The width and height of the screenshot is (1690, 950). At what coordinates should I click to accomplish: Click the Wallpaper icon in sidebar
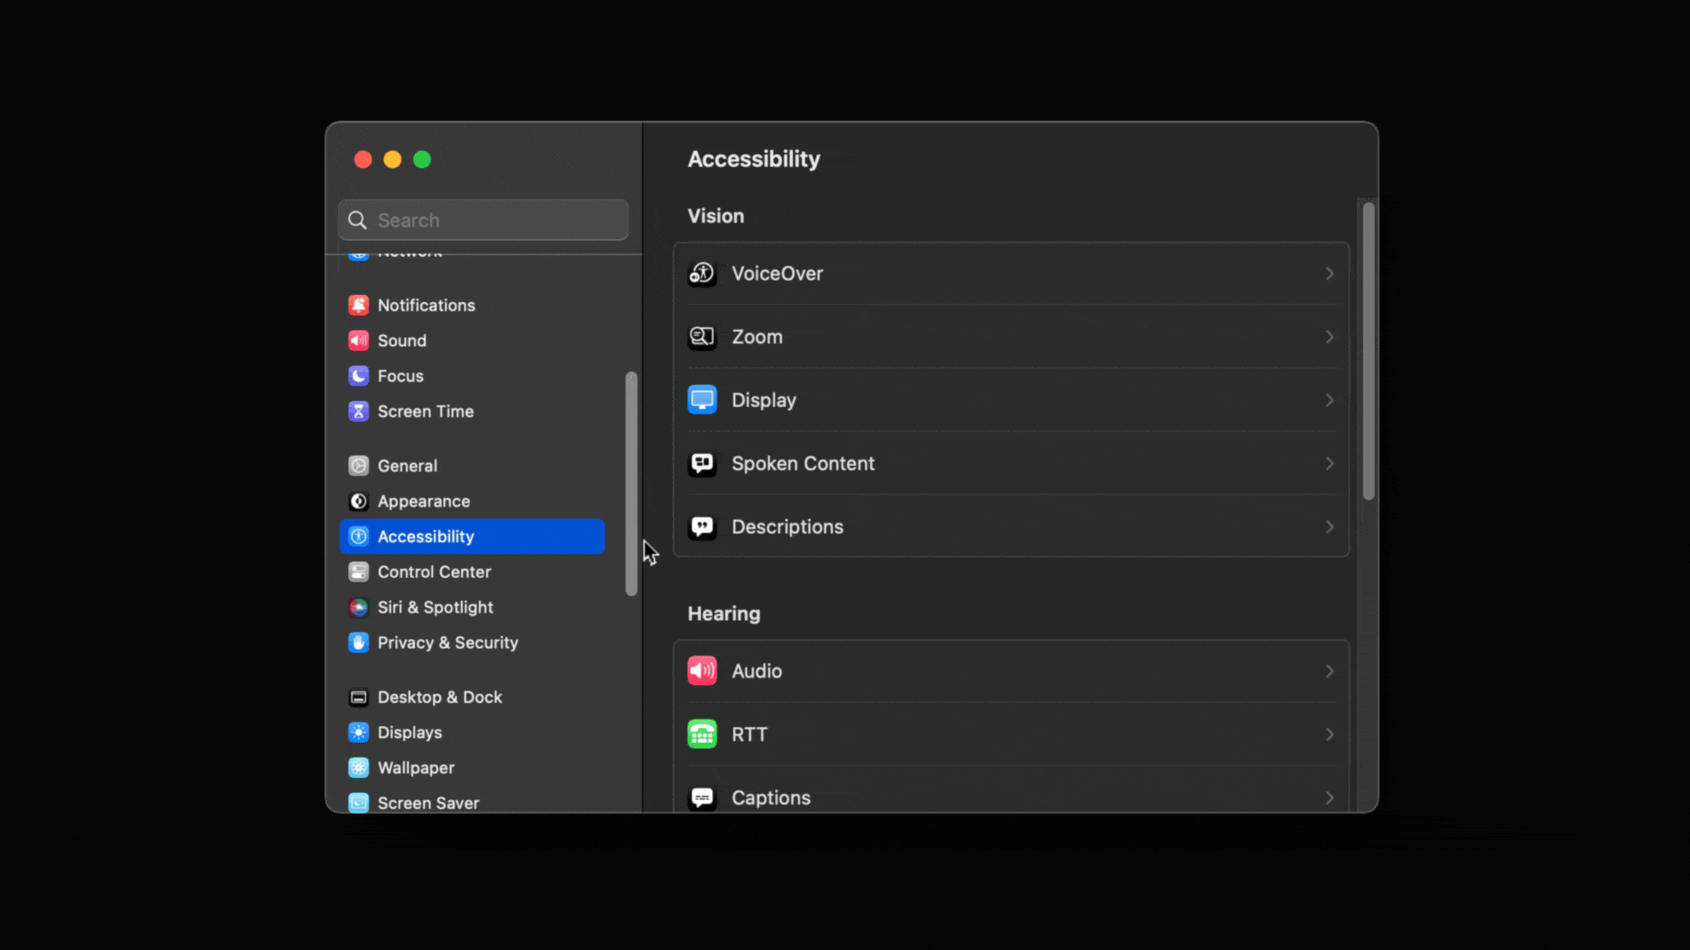pos(359,767)
